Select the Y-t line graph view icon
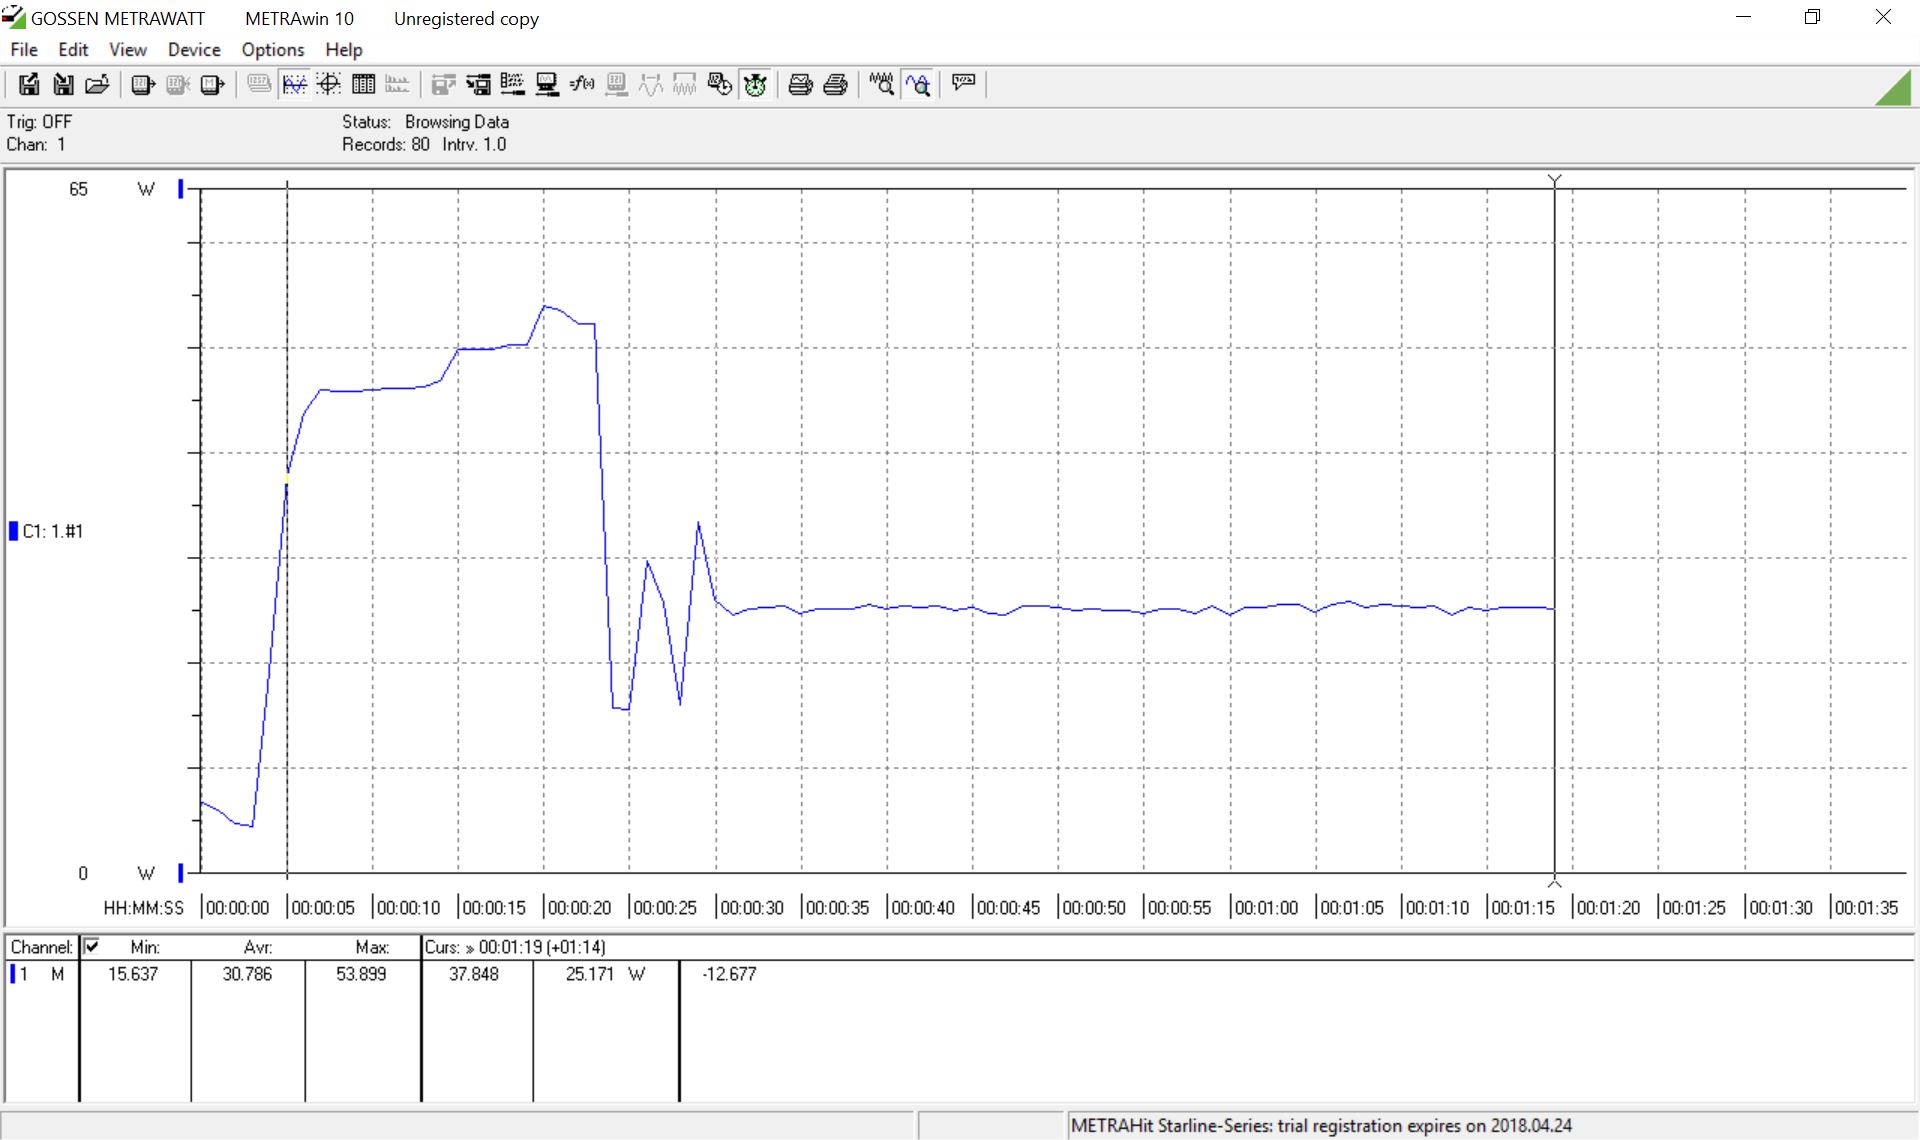 click(x=294, y=85)
